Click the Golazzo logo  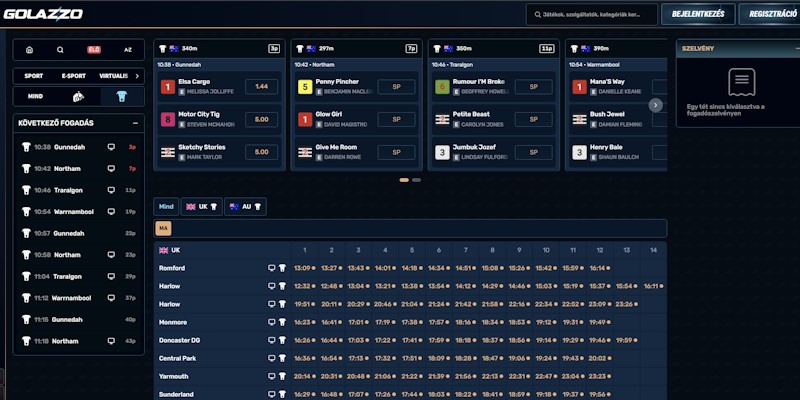[43, 14]
